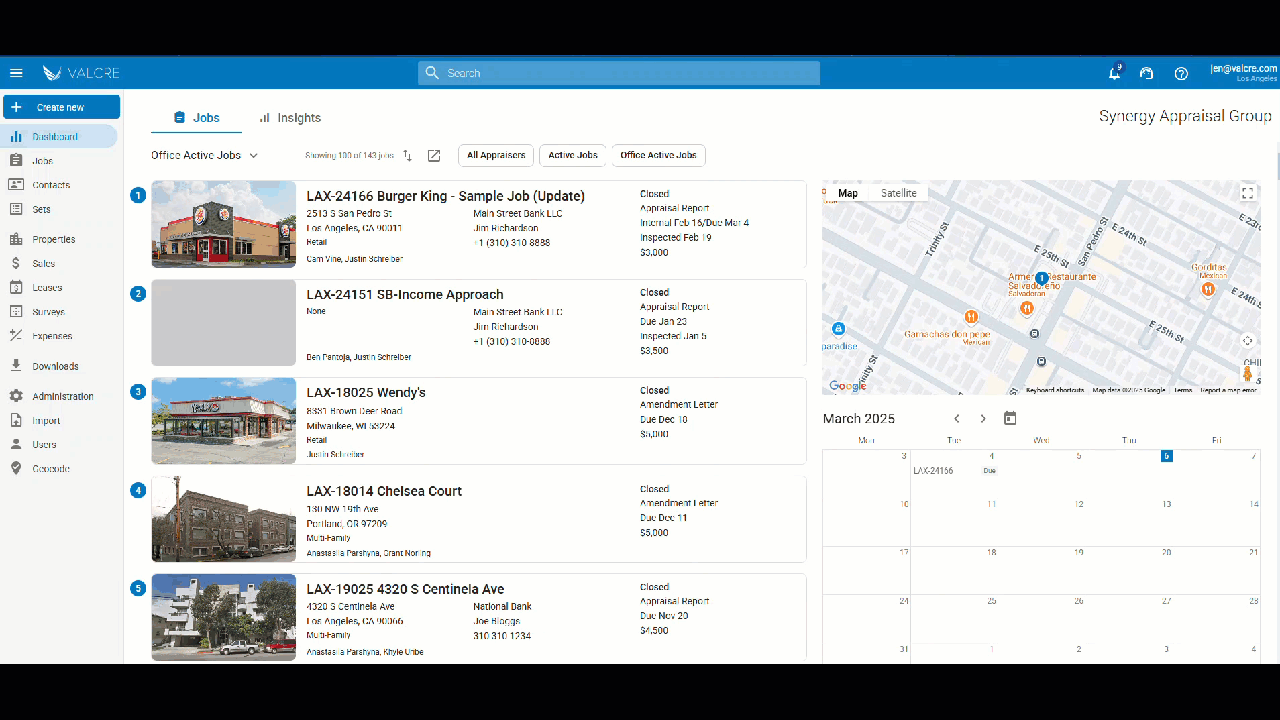Switch map to Map view
The image size is (1280, 720).
point(848,193)
